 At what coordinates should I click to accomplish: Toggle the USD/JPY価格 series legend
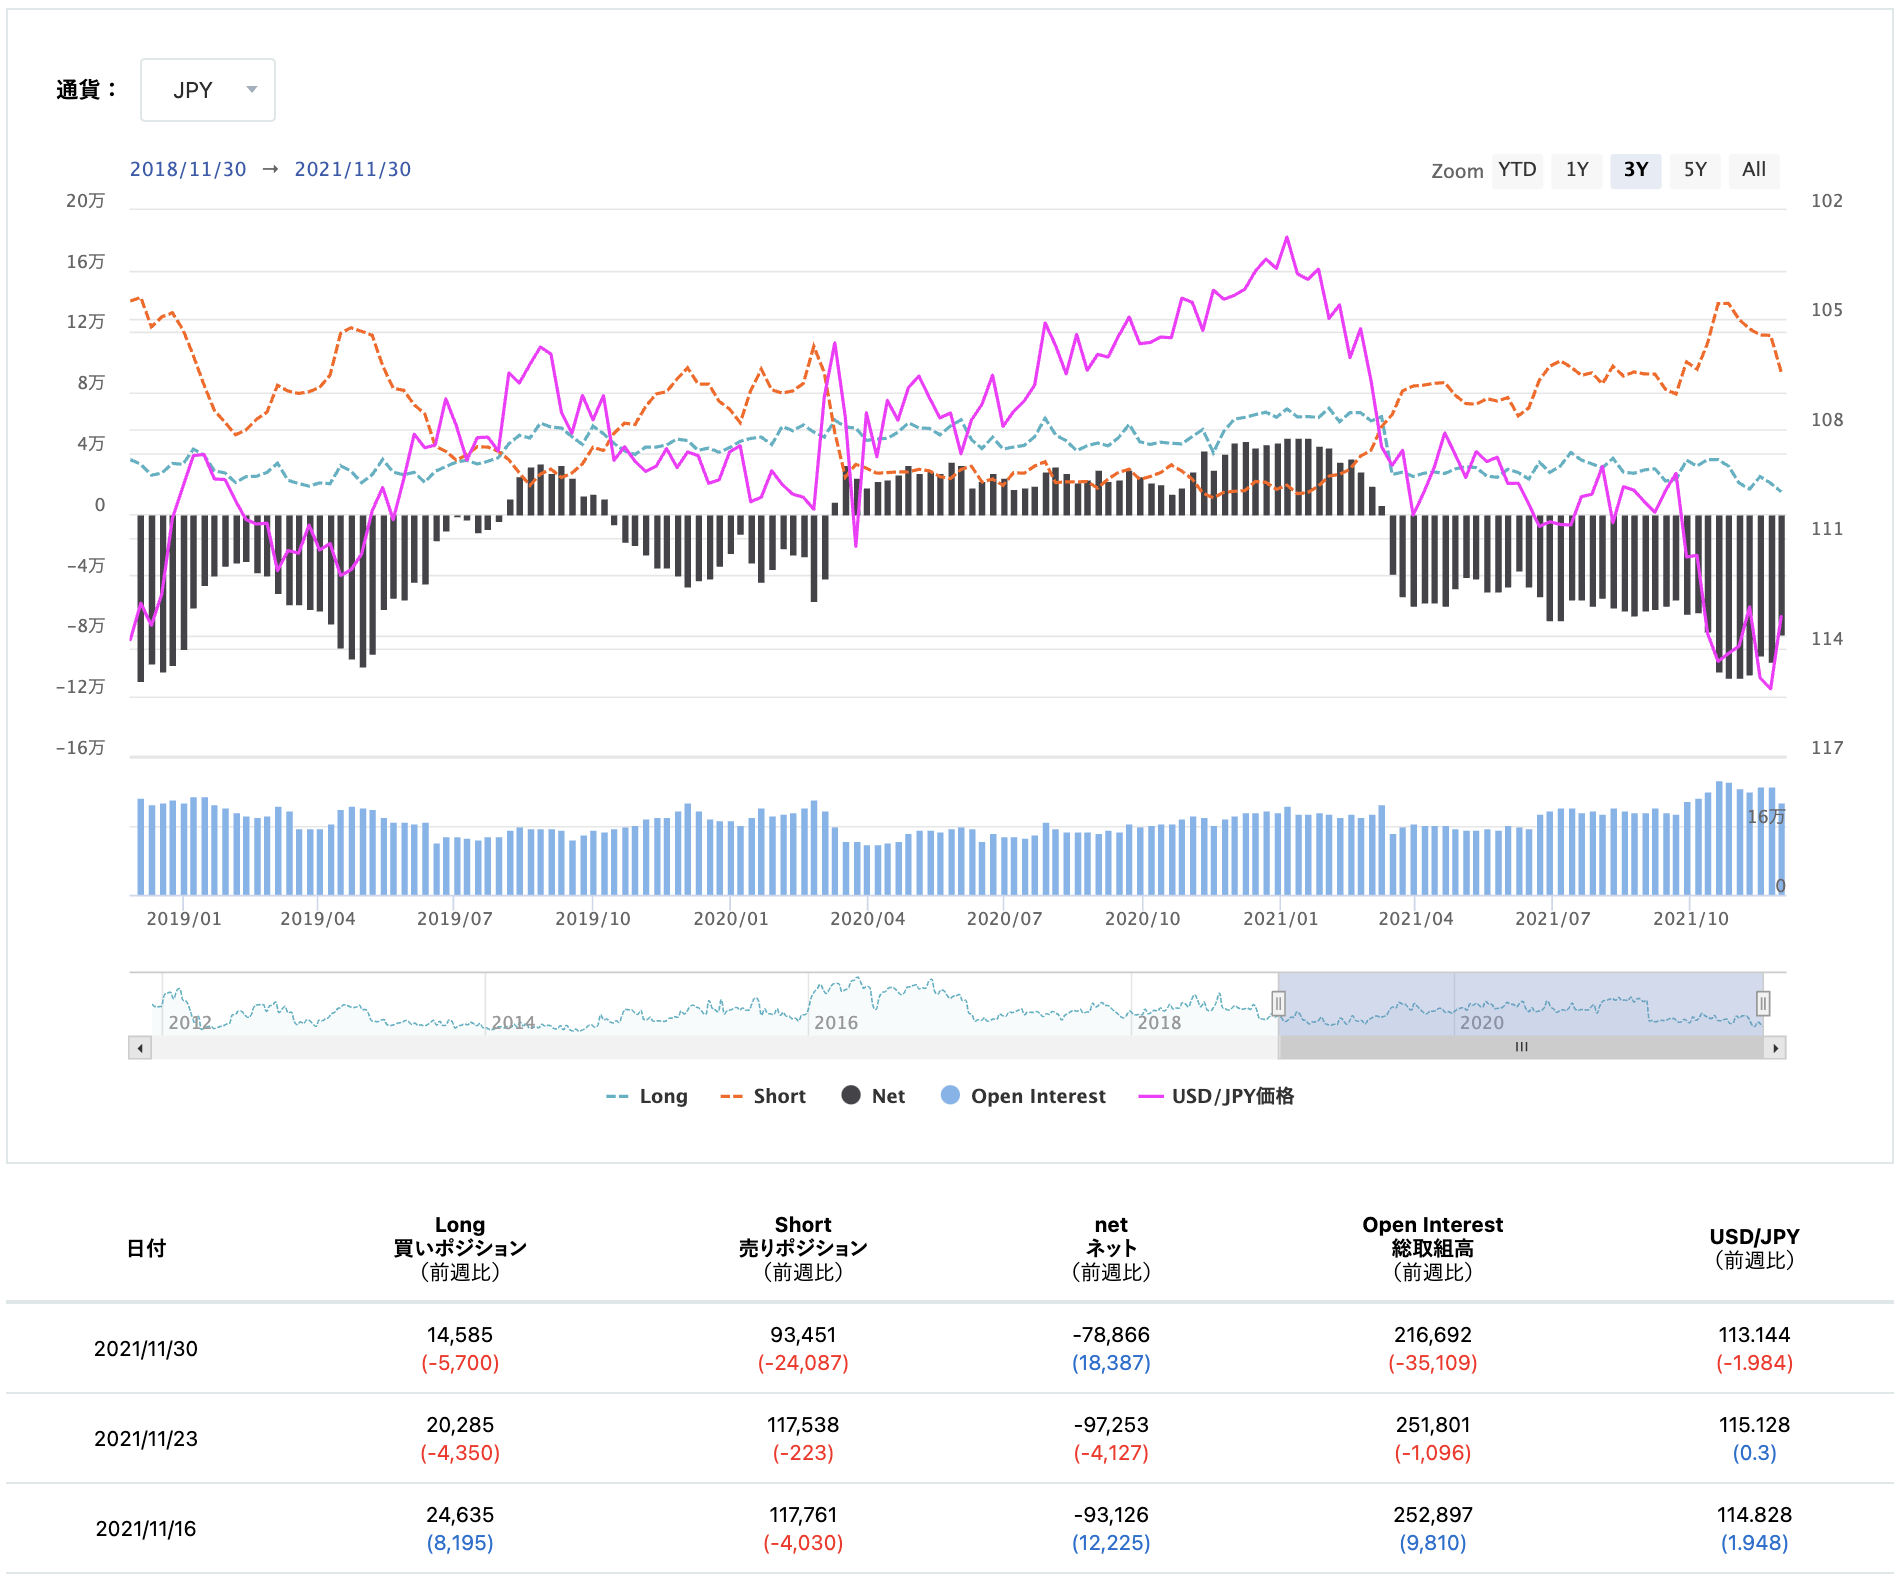click(1216, 1096)
